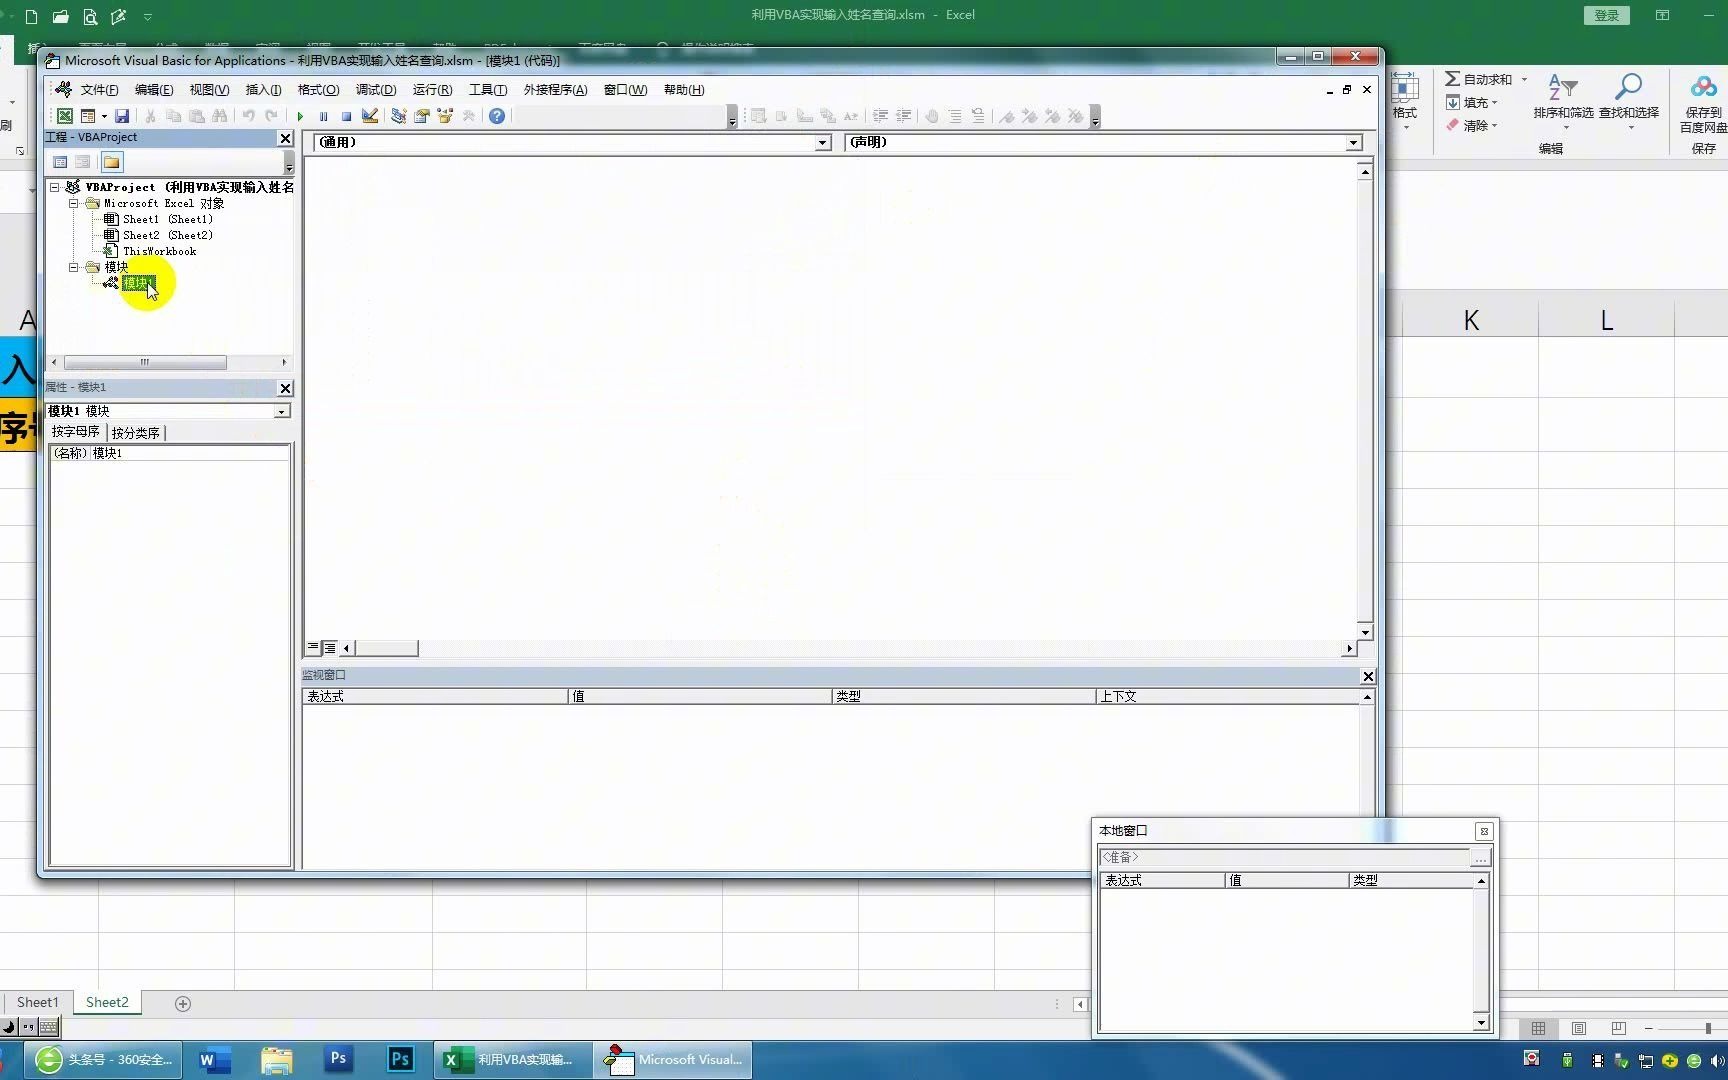Open the 模块1 模块 properties object dropdown
The height and width of the screenshot is (1080, 1728).
tap(281, 411)
